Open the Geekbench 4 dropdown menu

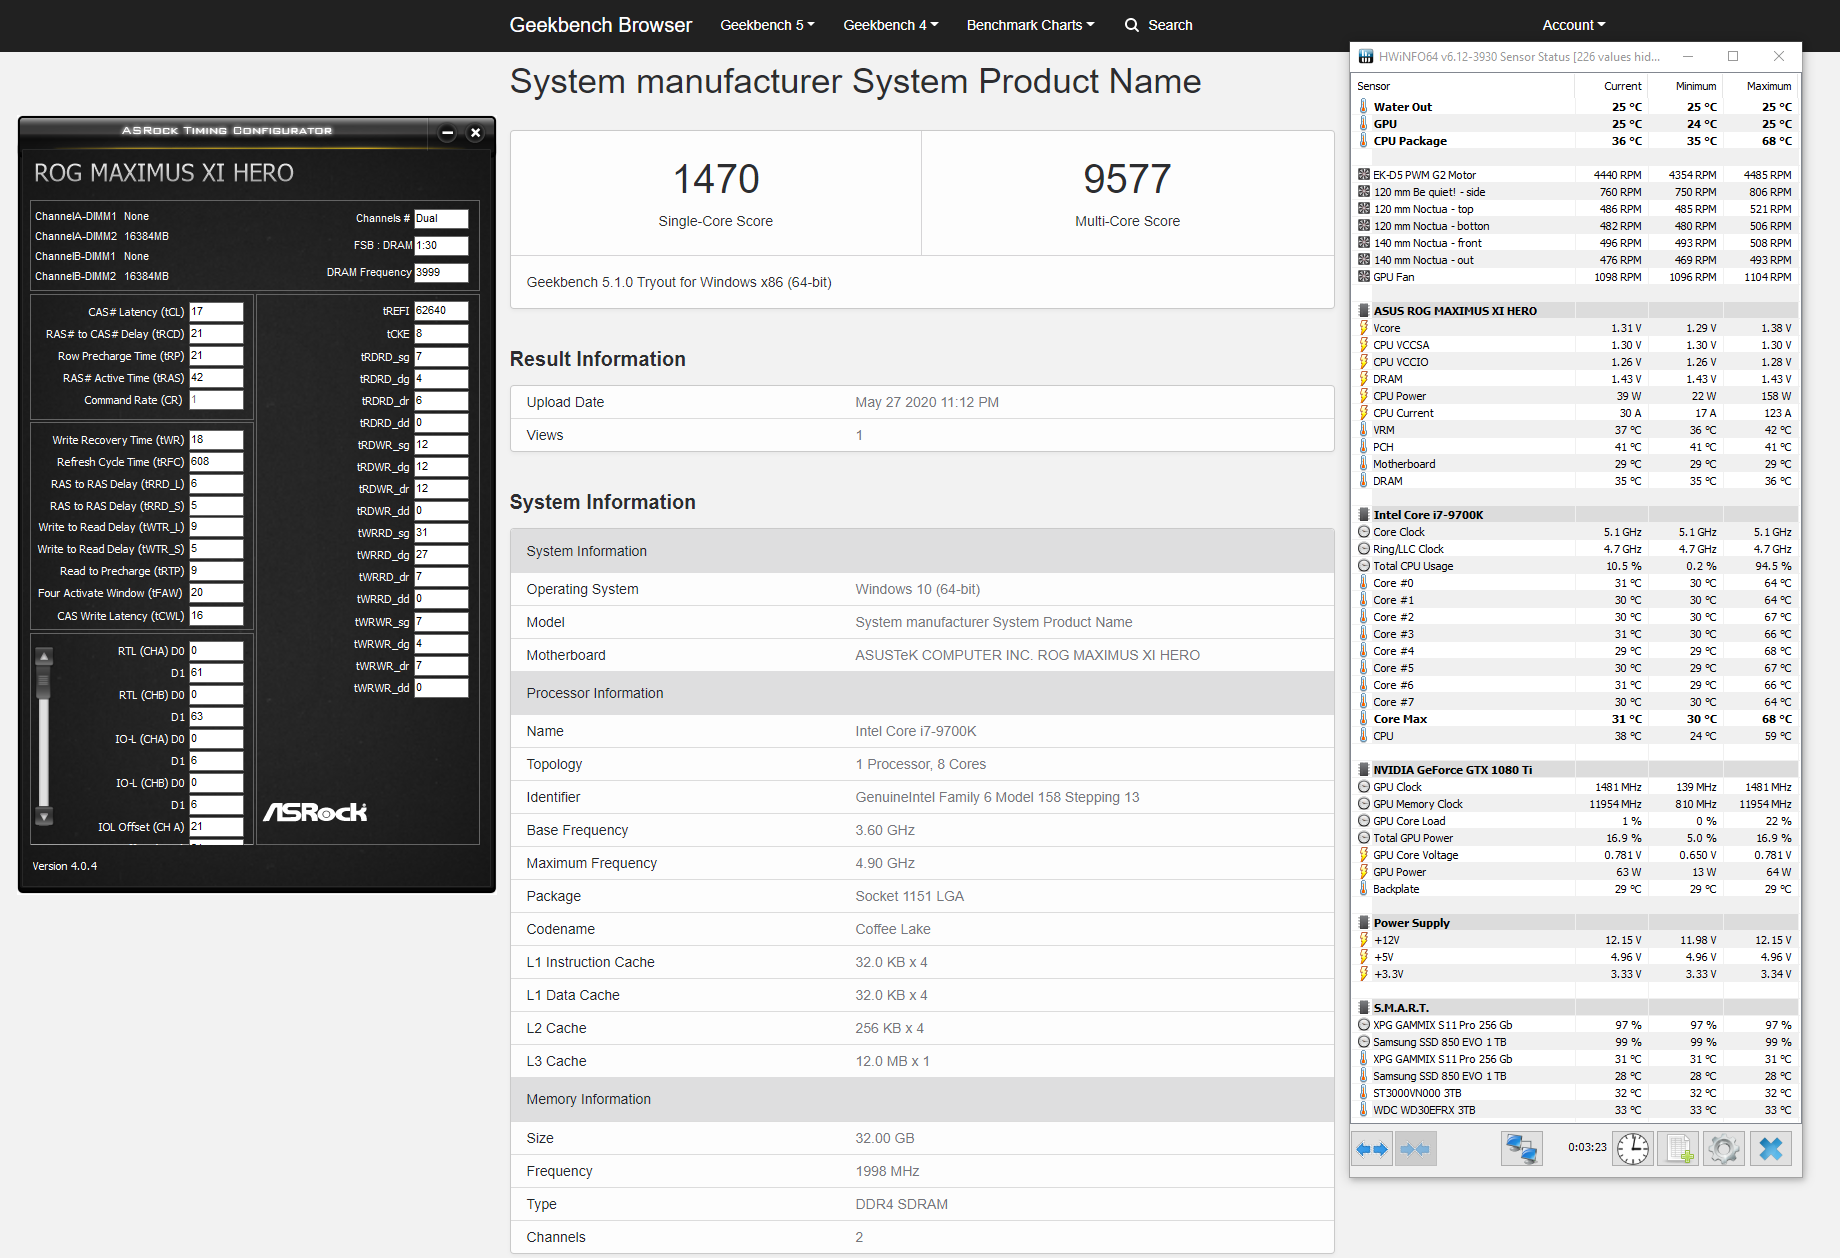pyautogui.click(x=890, y=25)
